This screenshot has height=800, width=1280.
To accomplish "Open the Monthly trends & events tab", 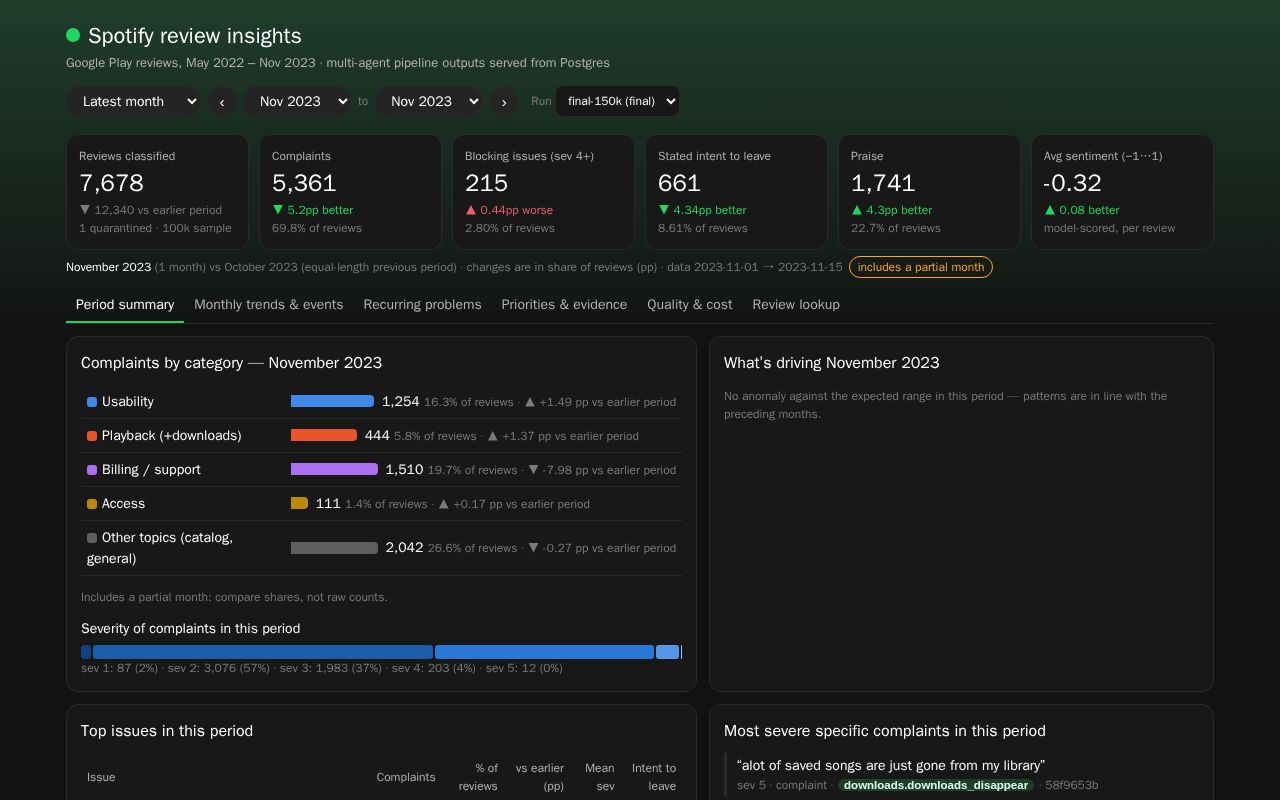I will (x=268, y=304).
